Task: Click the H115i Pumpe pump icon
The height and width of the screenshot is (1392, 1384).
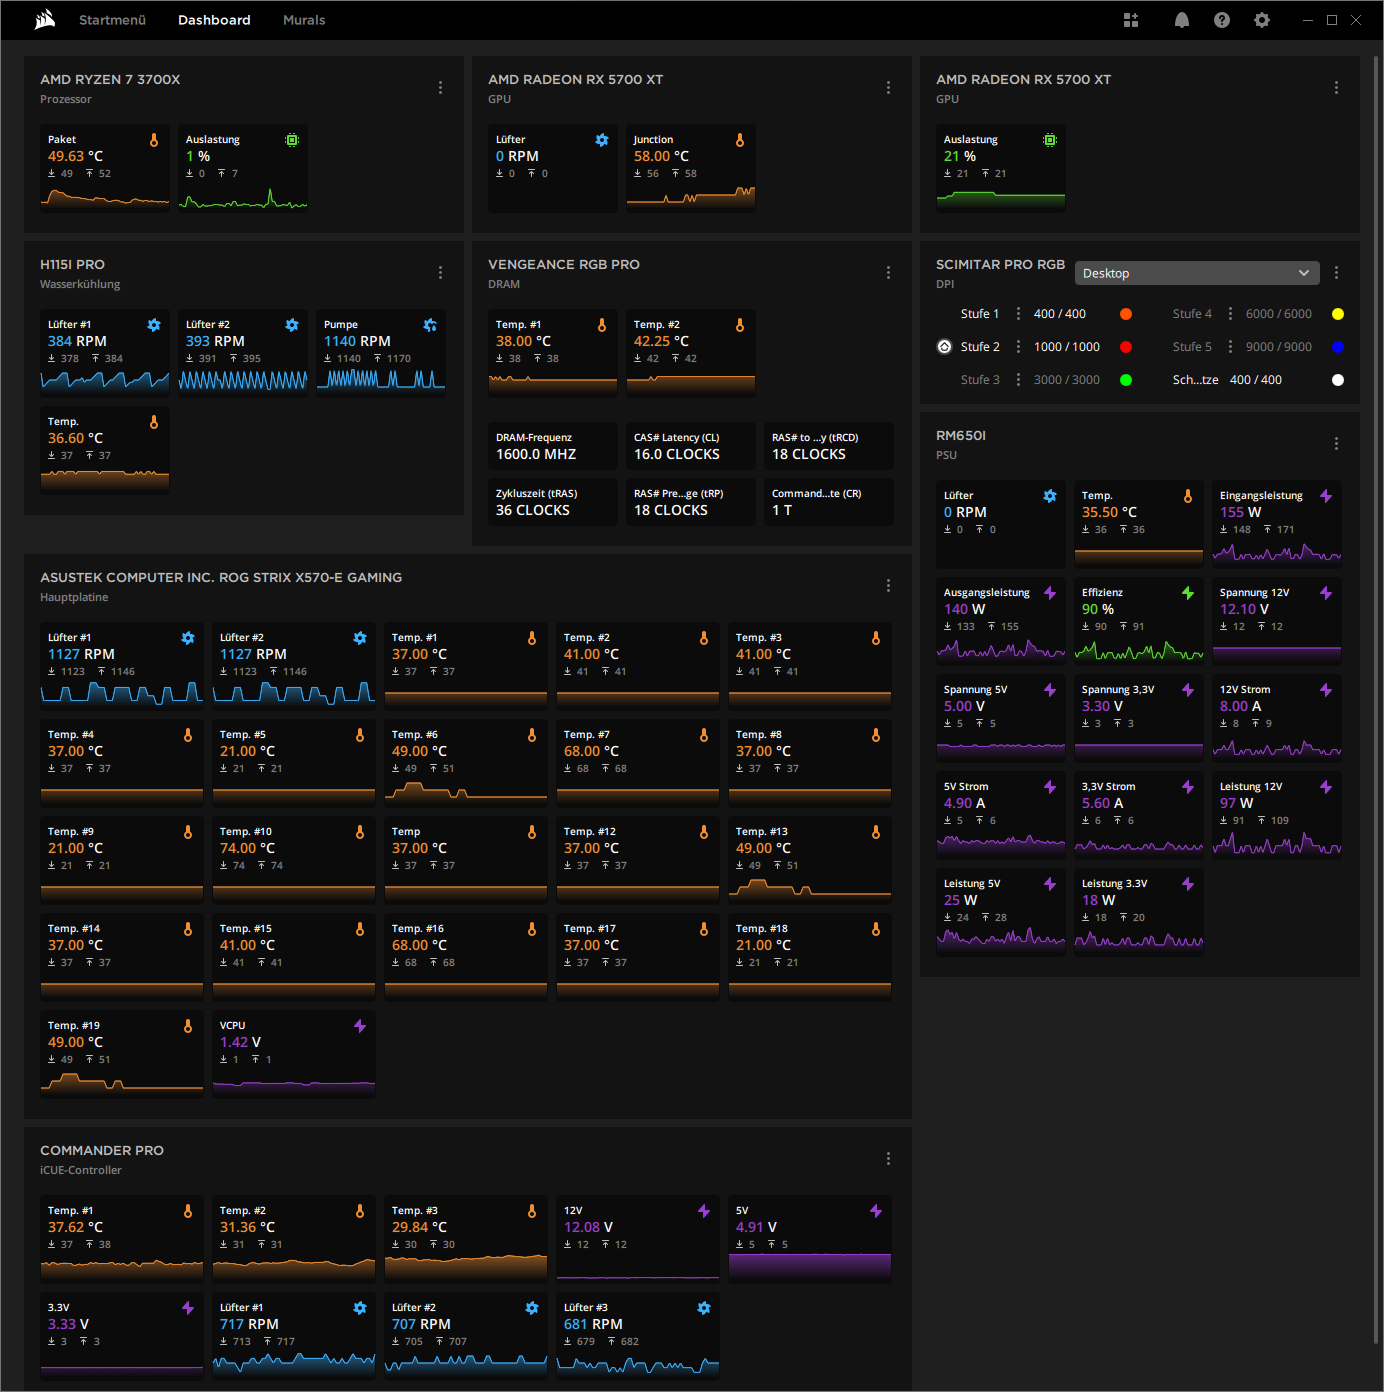Action: click(430, 326)
